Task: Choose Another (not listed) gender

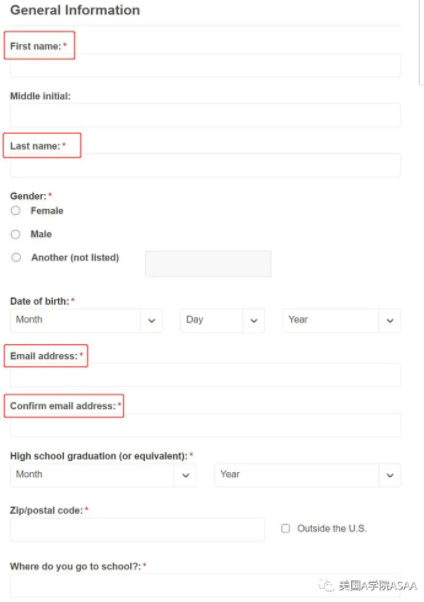Action: point(16,257)
